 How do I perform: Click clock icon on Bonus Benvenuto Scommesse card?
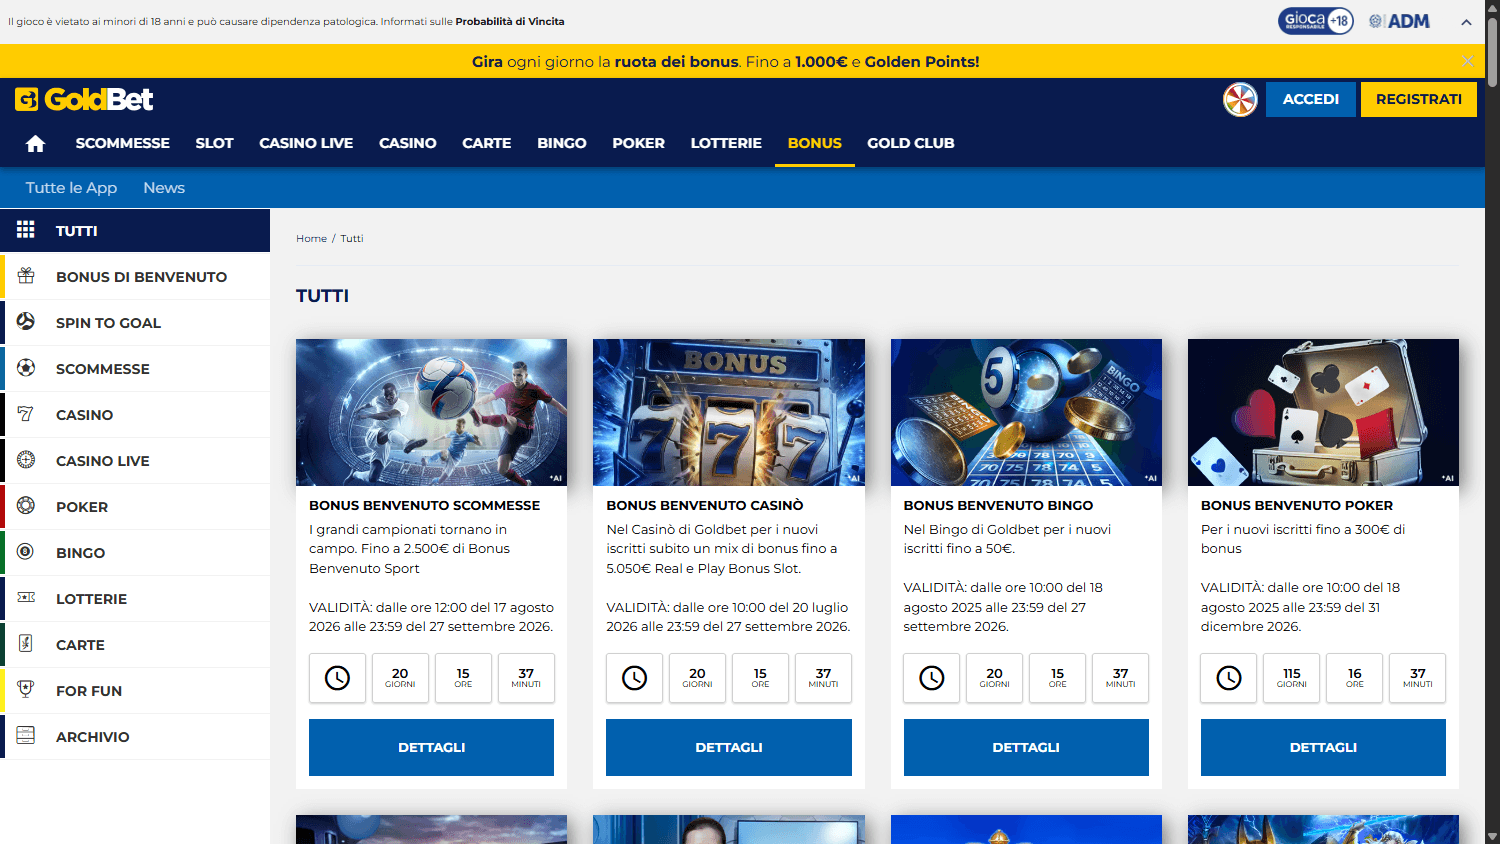(x=337, y=678)
